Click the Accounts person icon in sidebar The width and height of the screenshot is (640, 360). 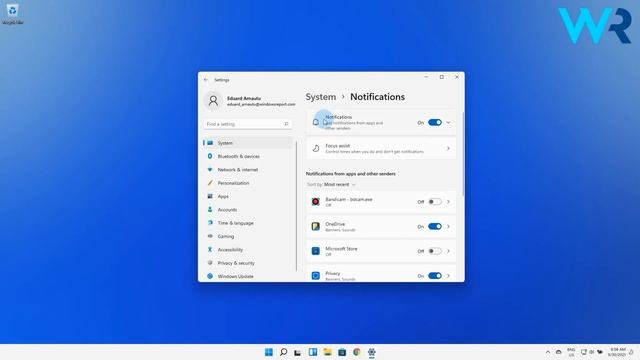click(x=210, y=209)
